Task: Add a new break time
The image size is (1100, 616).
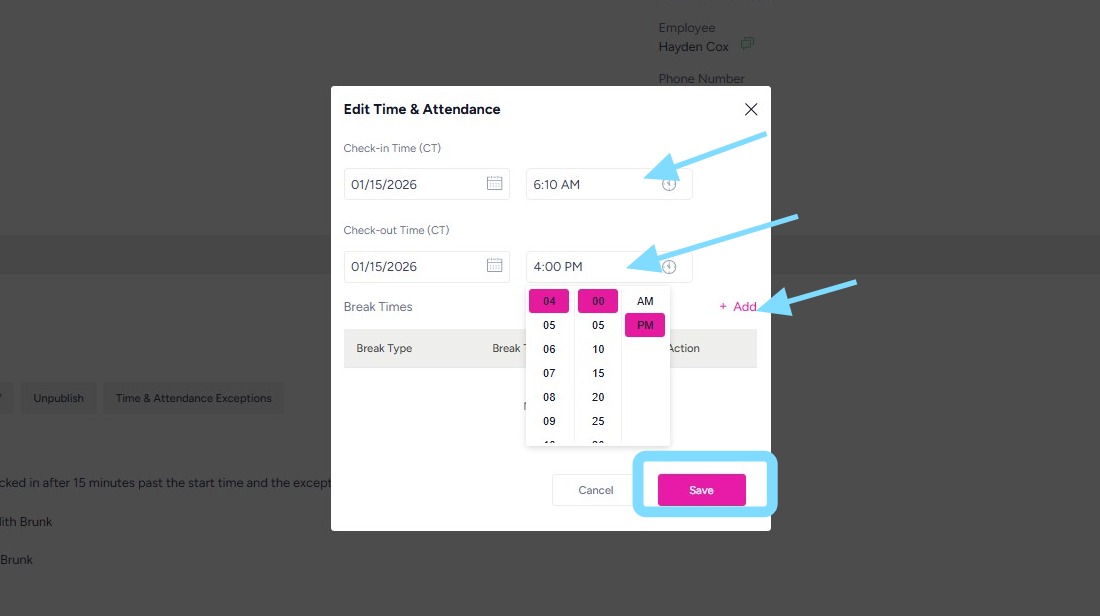Action: pos(738,307)
